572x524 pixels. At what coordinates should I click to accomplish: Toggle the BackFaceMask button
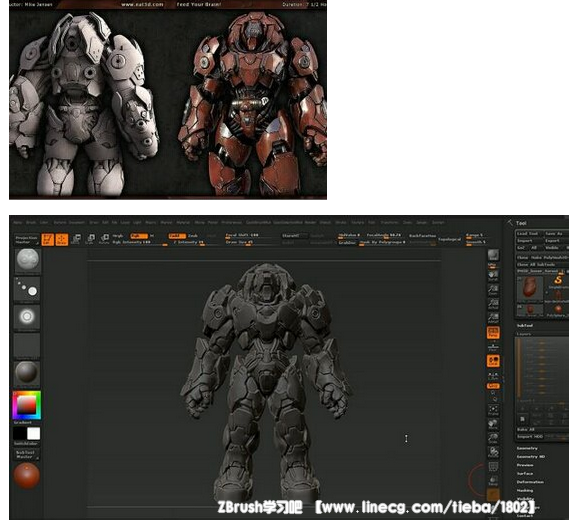click(422, 236)
